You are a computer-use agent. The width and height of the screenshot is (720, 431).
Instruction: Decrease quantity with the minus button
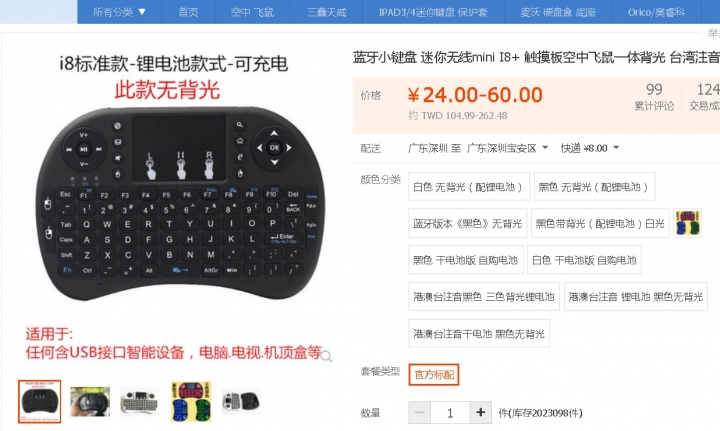click(419, 412)
